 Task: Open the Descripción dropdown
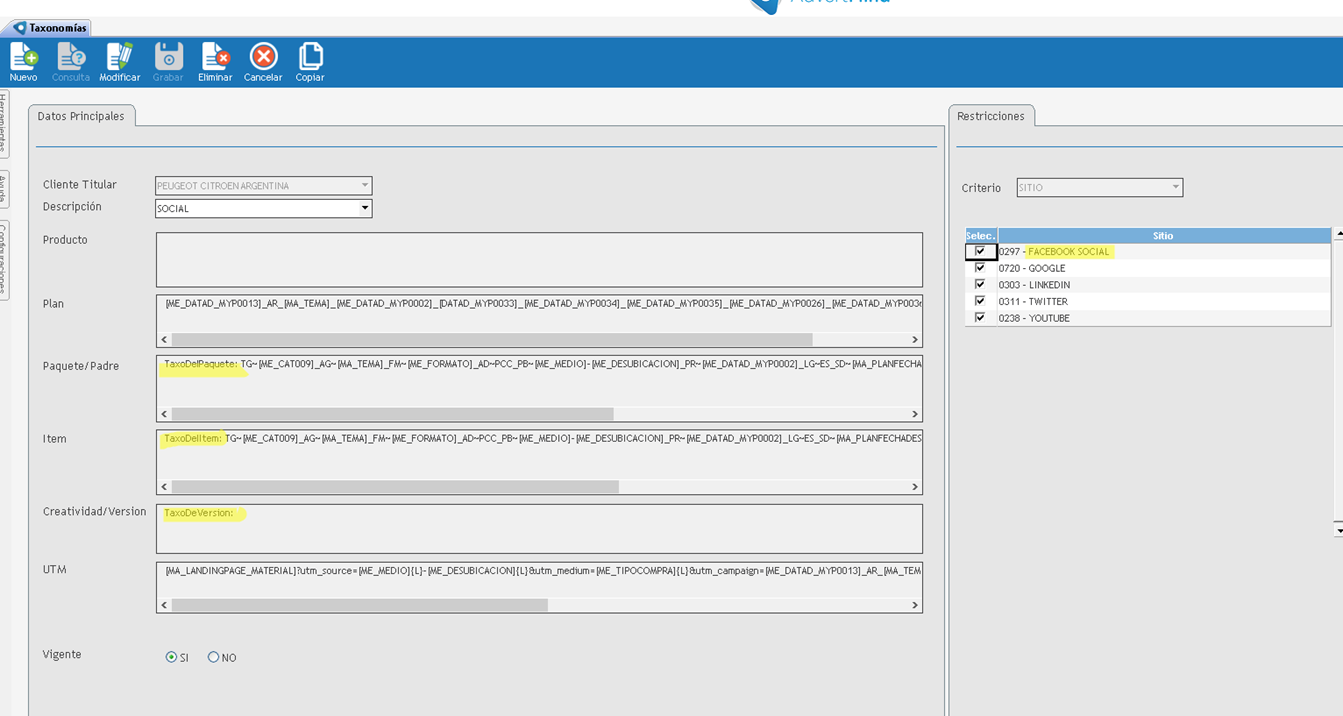coord(365,208)
